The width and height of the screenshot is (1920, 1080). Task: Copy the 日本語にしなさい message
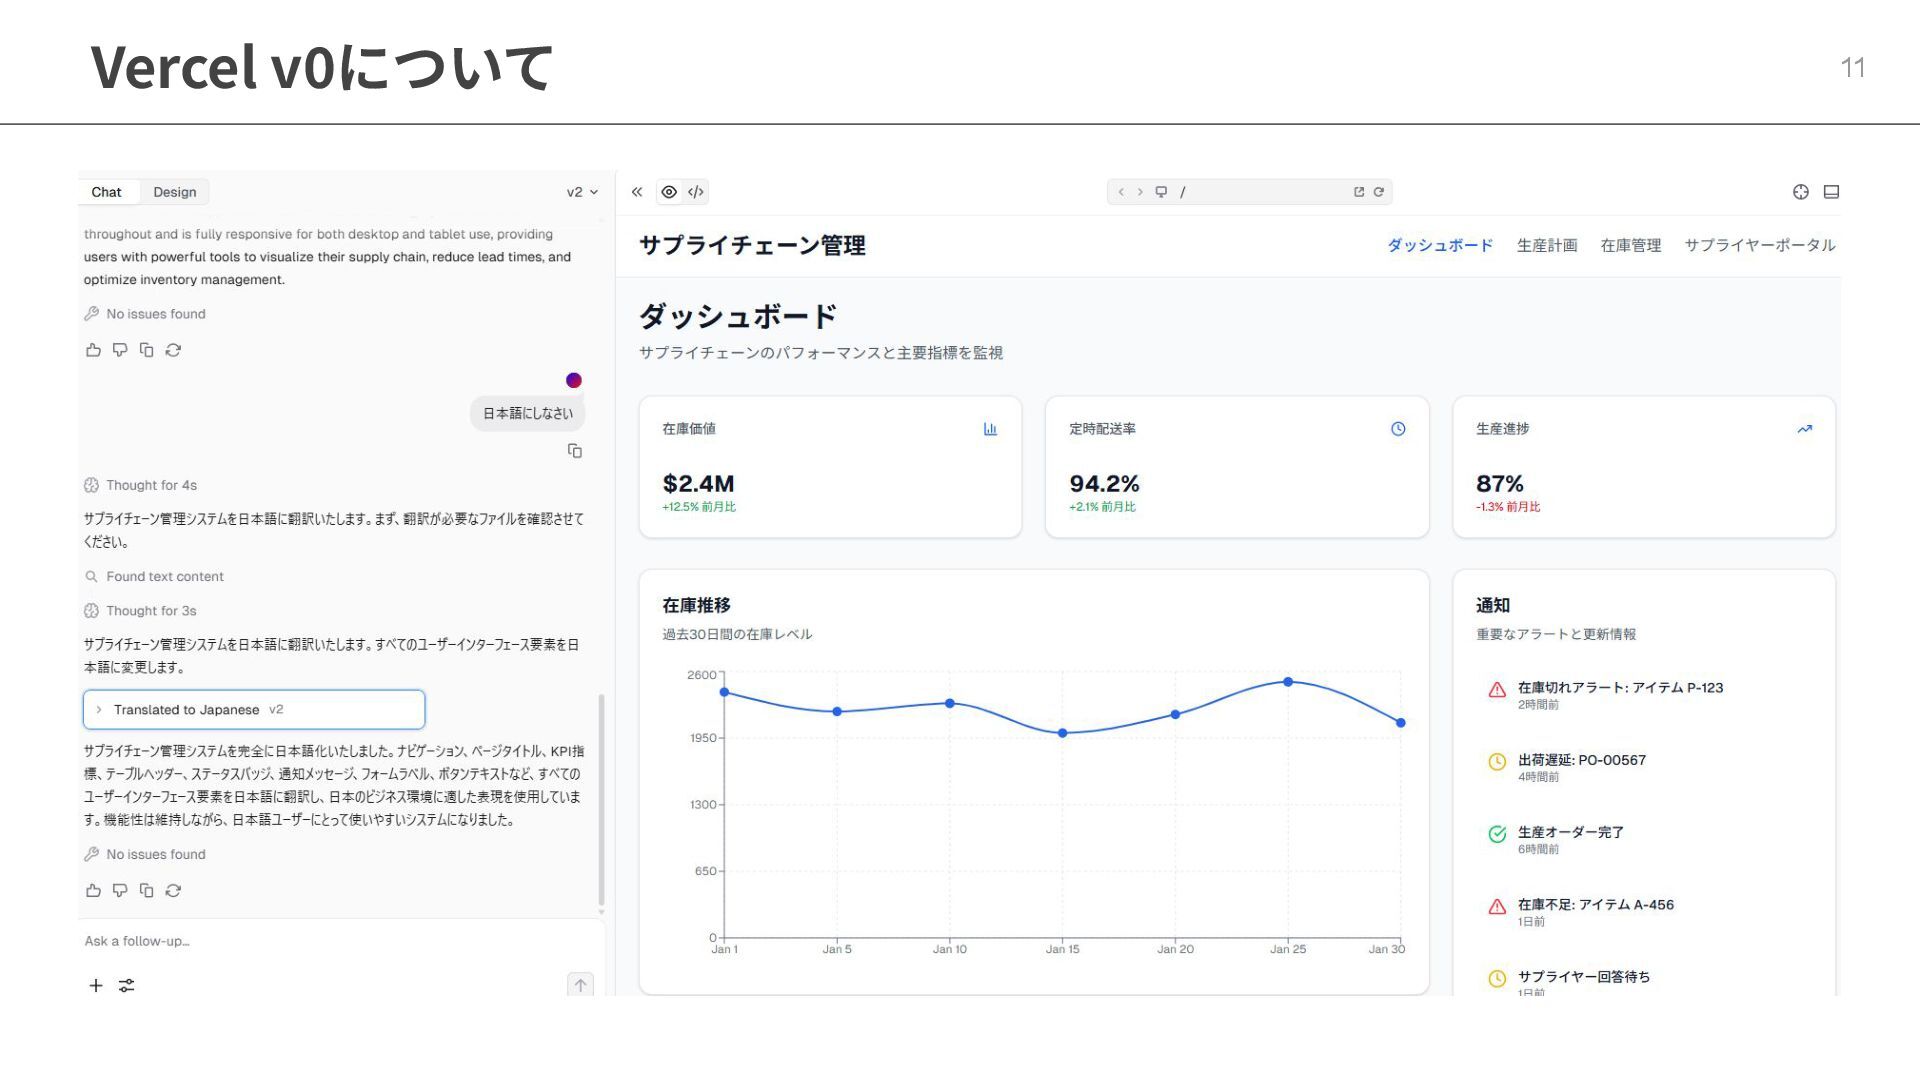(x=575, y=451)
